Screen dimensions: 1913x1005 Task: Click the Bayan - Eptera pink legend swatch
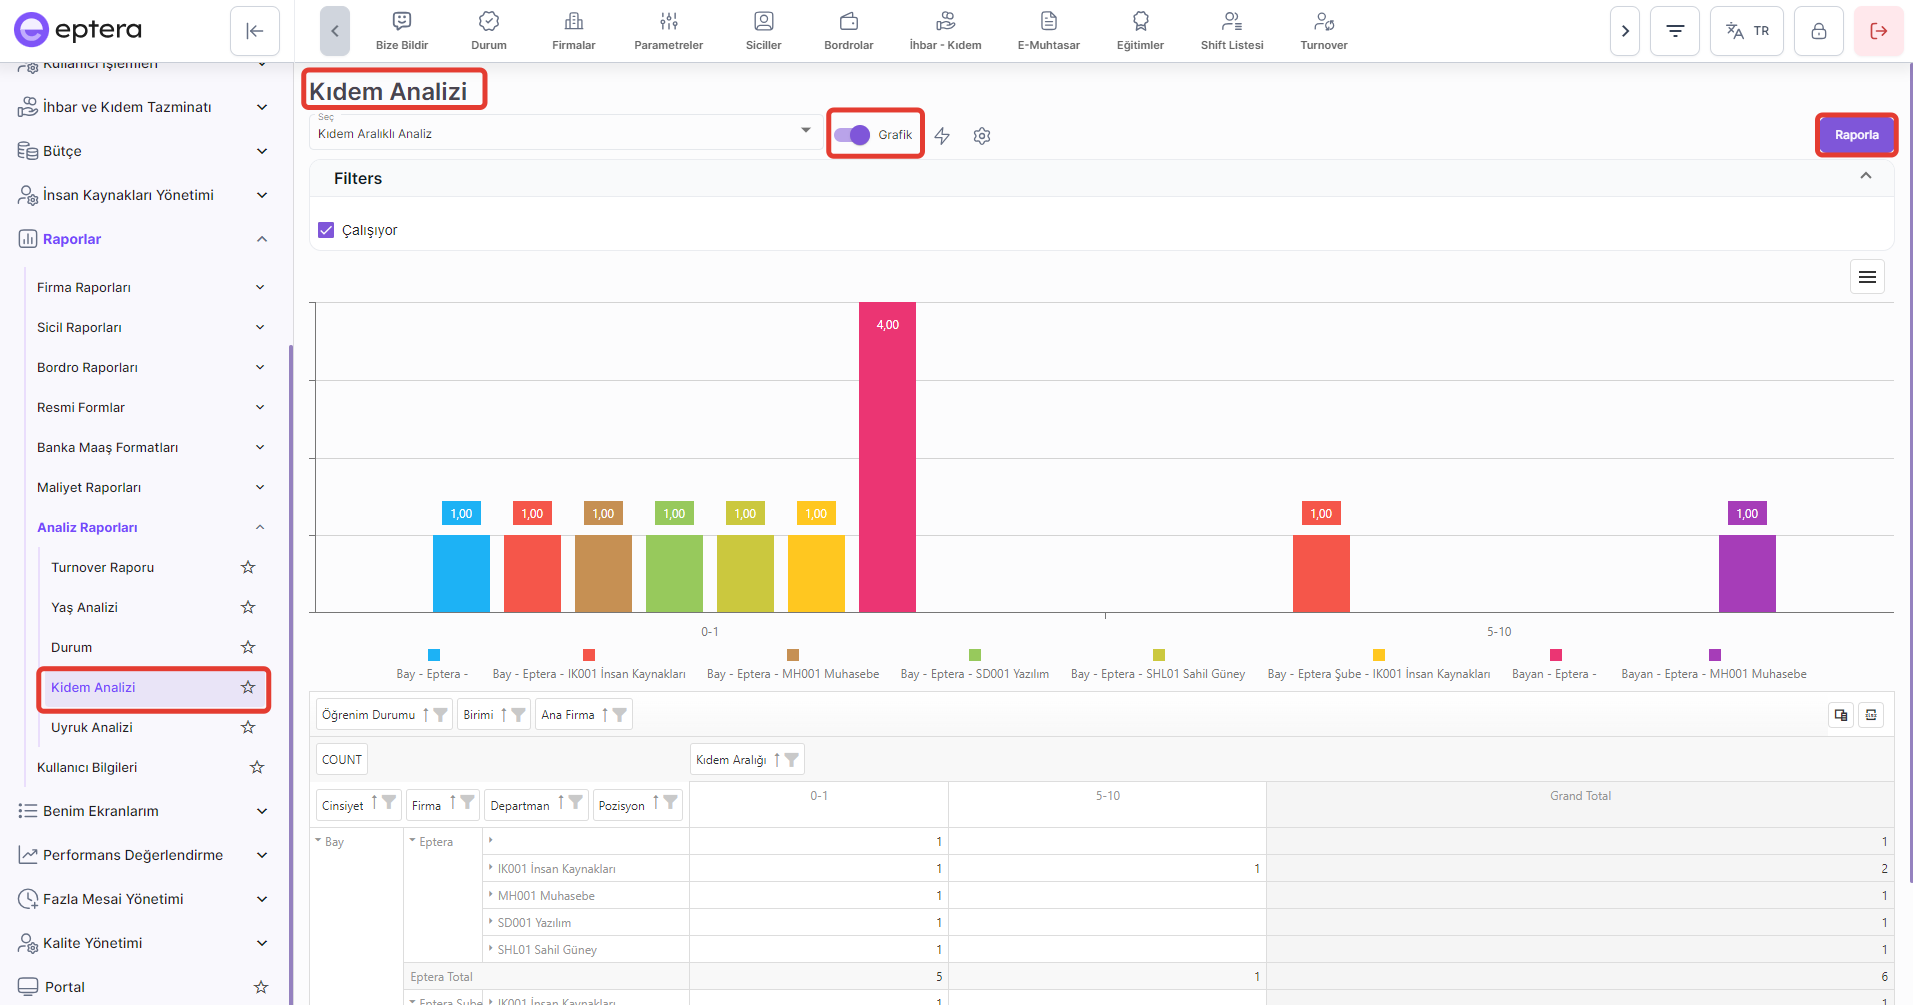pyautogui.click(x=1555, y=655)
